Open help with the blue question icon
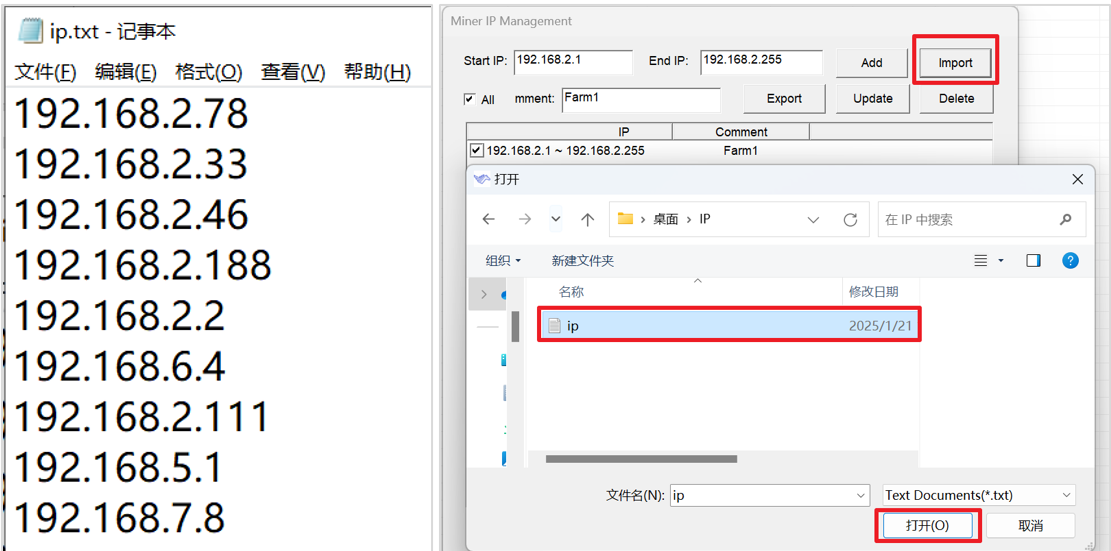 pyautogui.click(x=1070, y=260)
